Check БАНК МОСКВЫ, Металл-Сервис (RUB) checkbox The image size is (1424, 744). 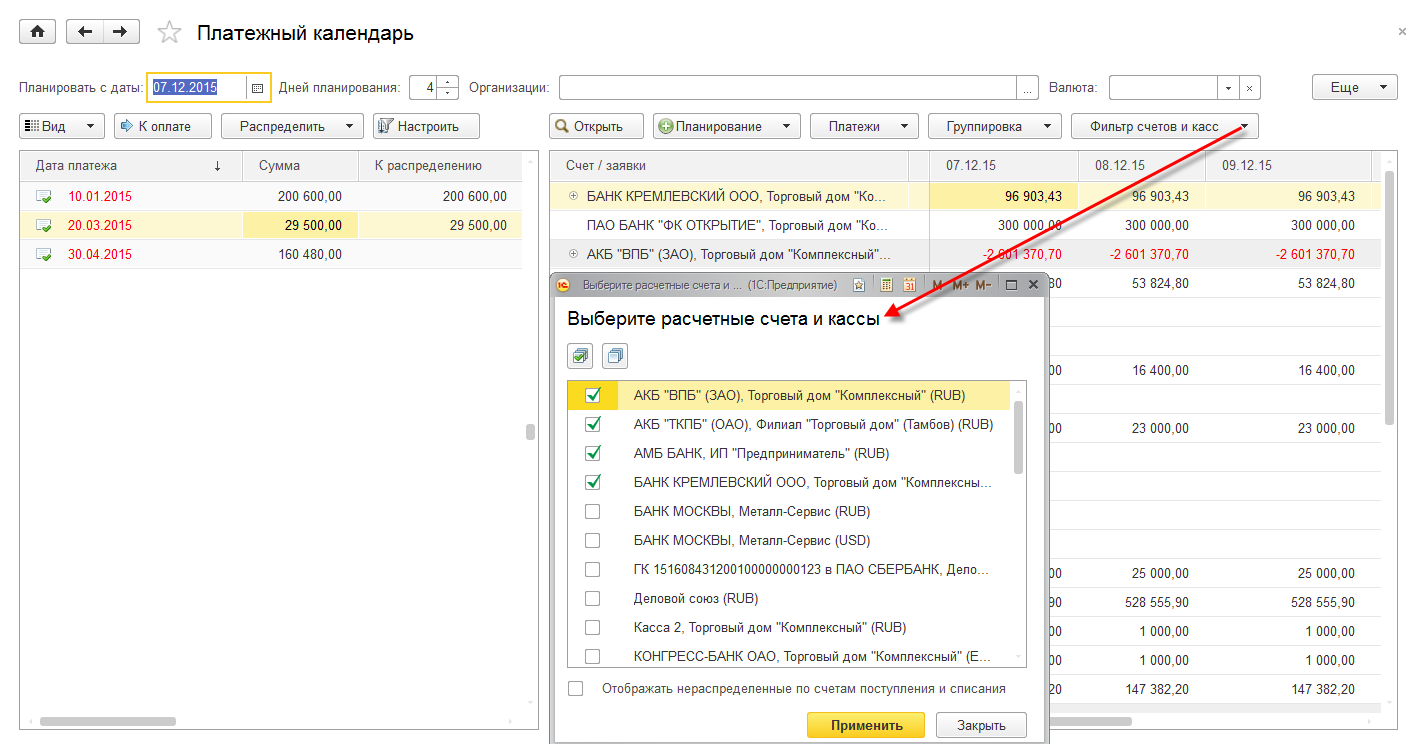tap(593, 511)
